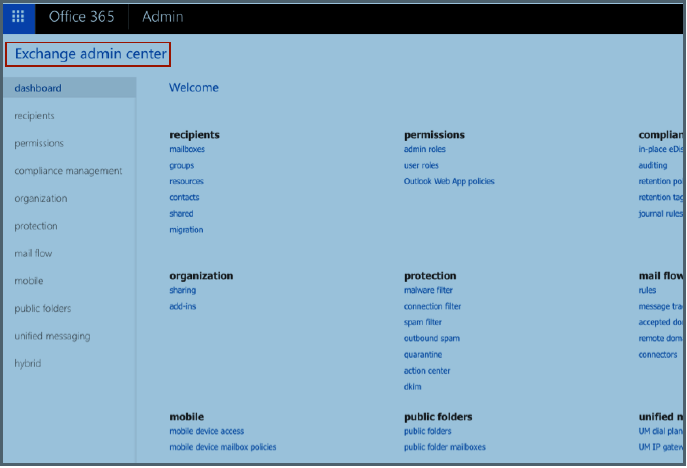Open the contacts link

point(184,198)
